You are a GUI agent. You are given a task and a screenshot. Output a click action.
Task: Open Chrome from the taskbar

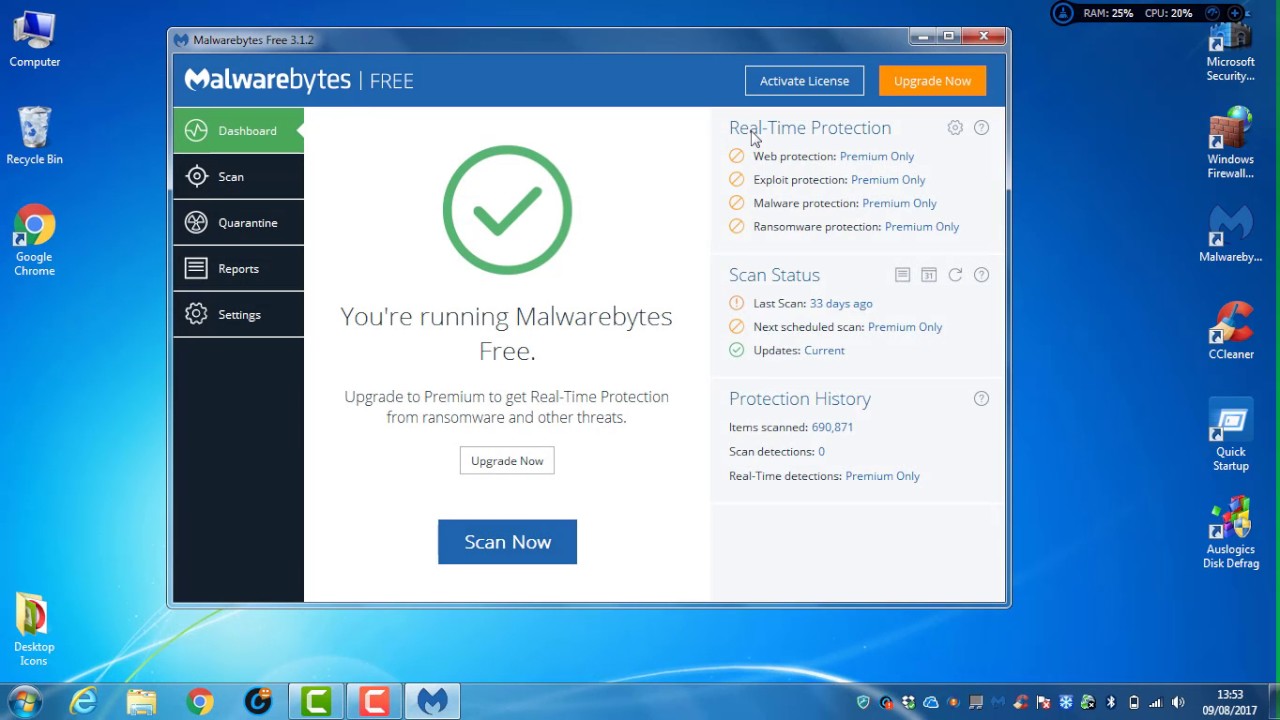(x=200, y=702)
